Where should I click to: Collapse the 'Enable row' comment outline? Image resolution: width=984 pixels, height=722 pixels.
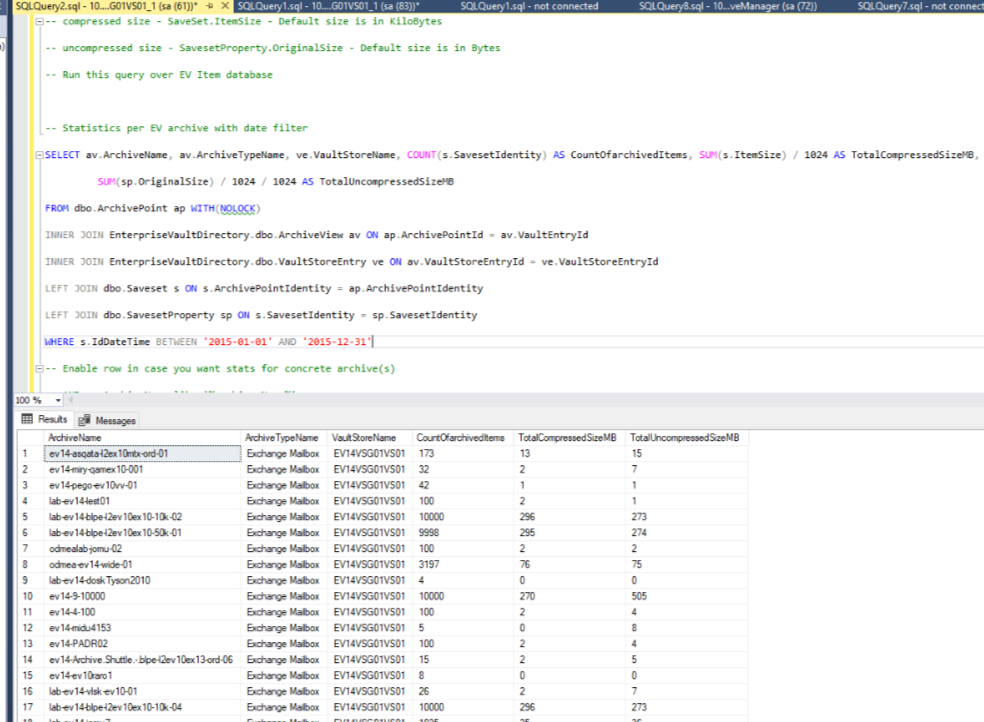[x=37, y=368]
